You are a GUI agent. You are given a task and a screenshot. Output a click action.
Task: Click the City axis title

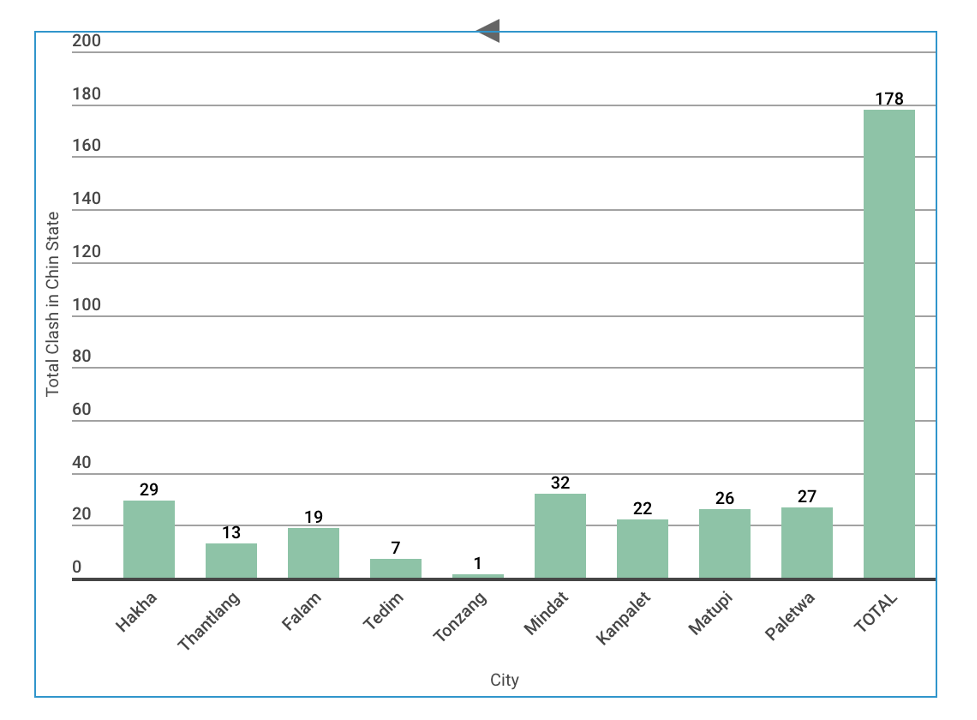(x=504, y=680)
